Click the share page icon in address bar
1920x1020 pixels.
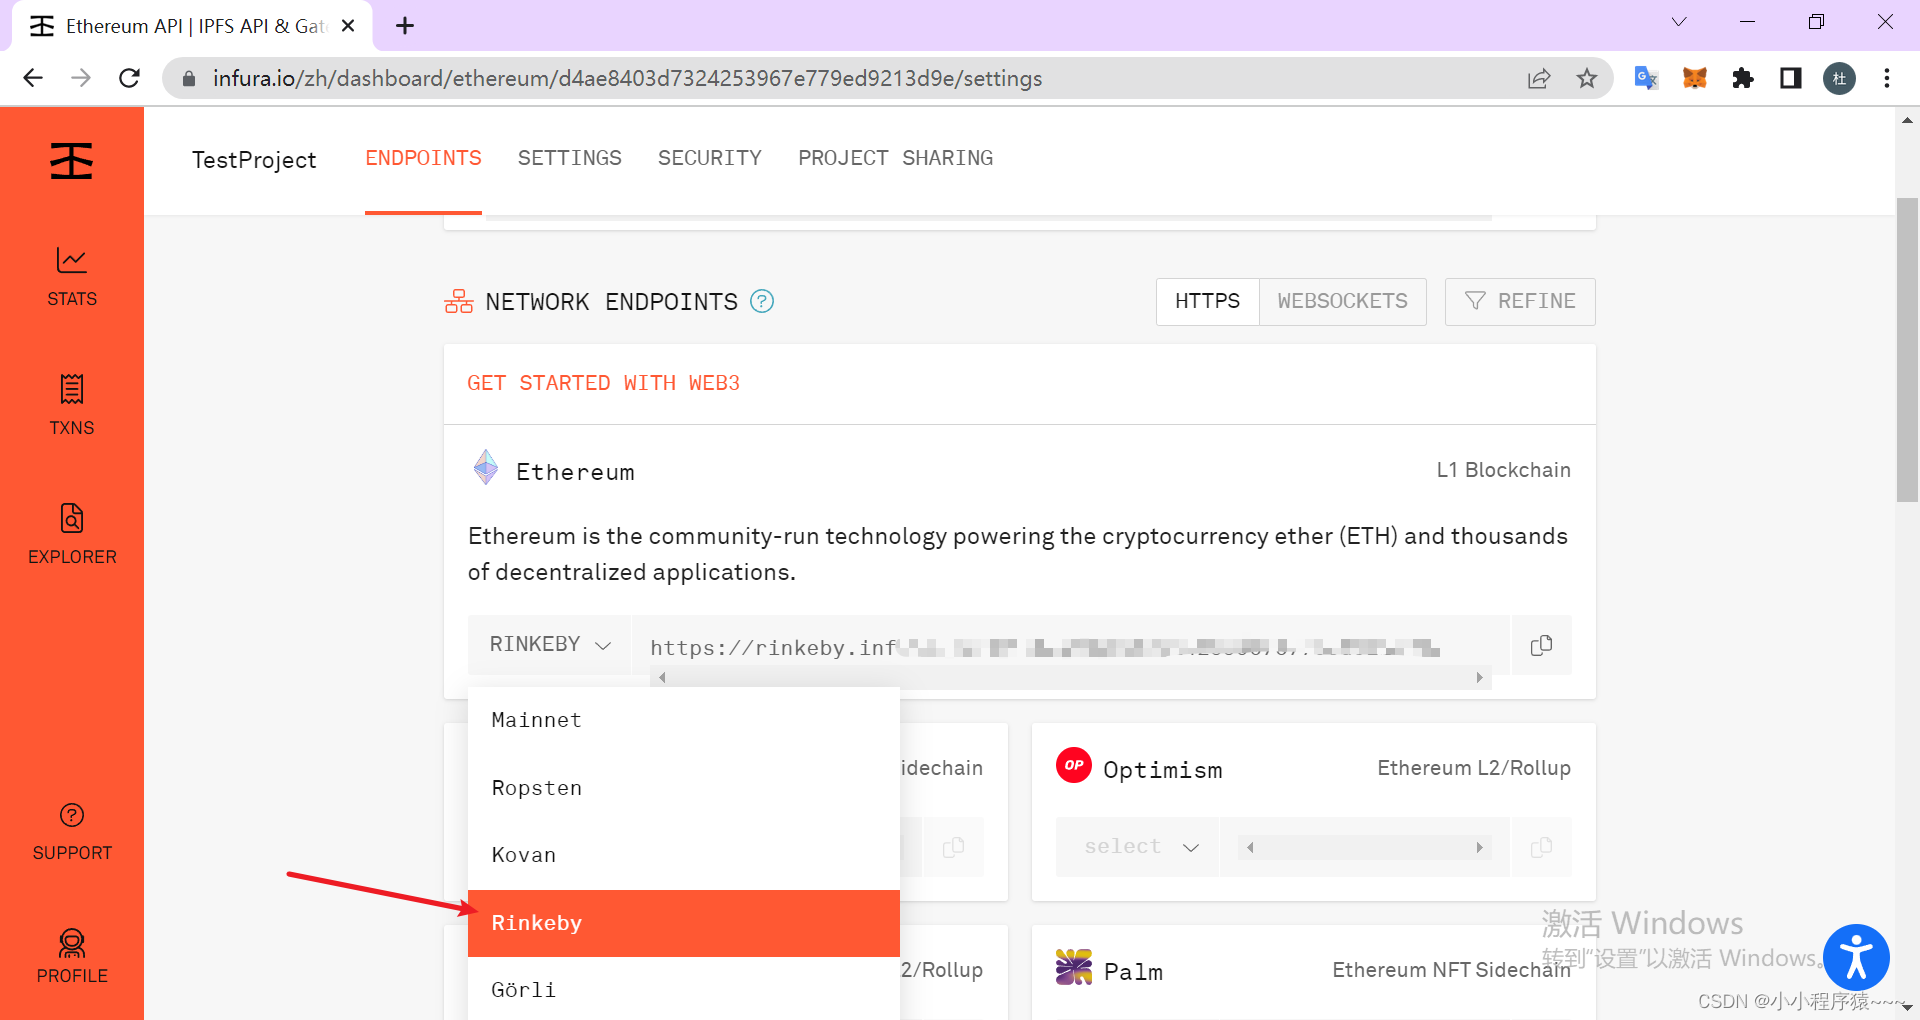coord(1539,78)
